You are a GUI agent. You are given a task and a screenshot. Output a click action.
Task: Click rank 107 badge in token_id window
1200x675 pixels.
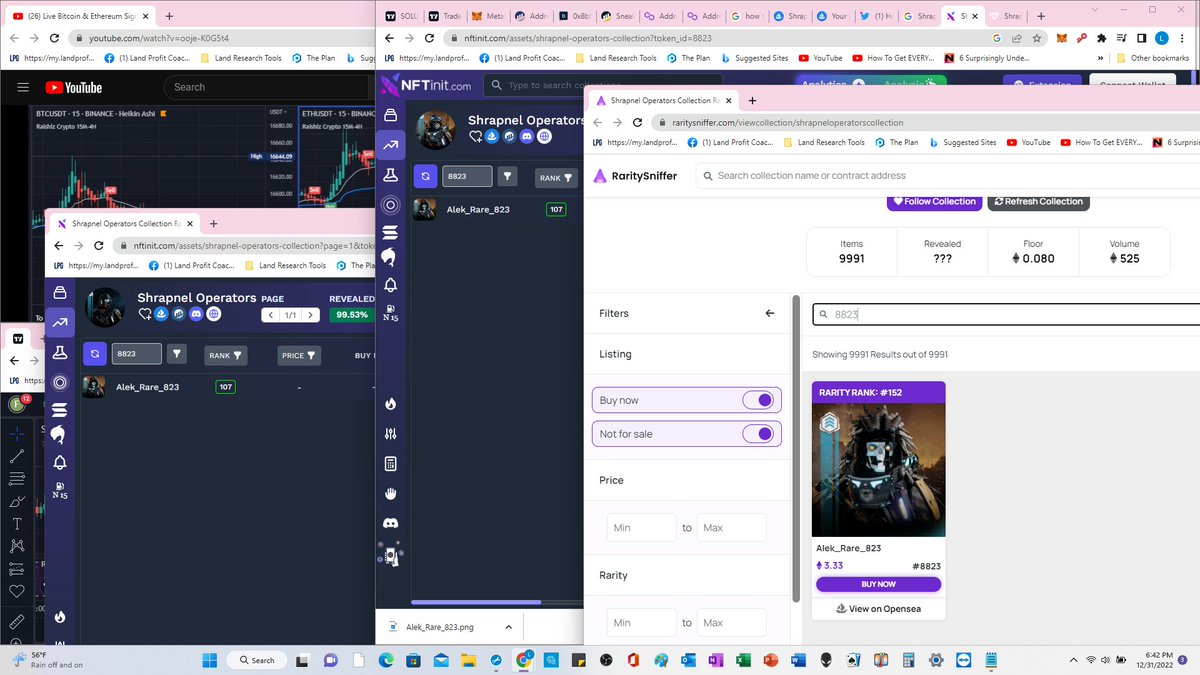tap(556, 209)
